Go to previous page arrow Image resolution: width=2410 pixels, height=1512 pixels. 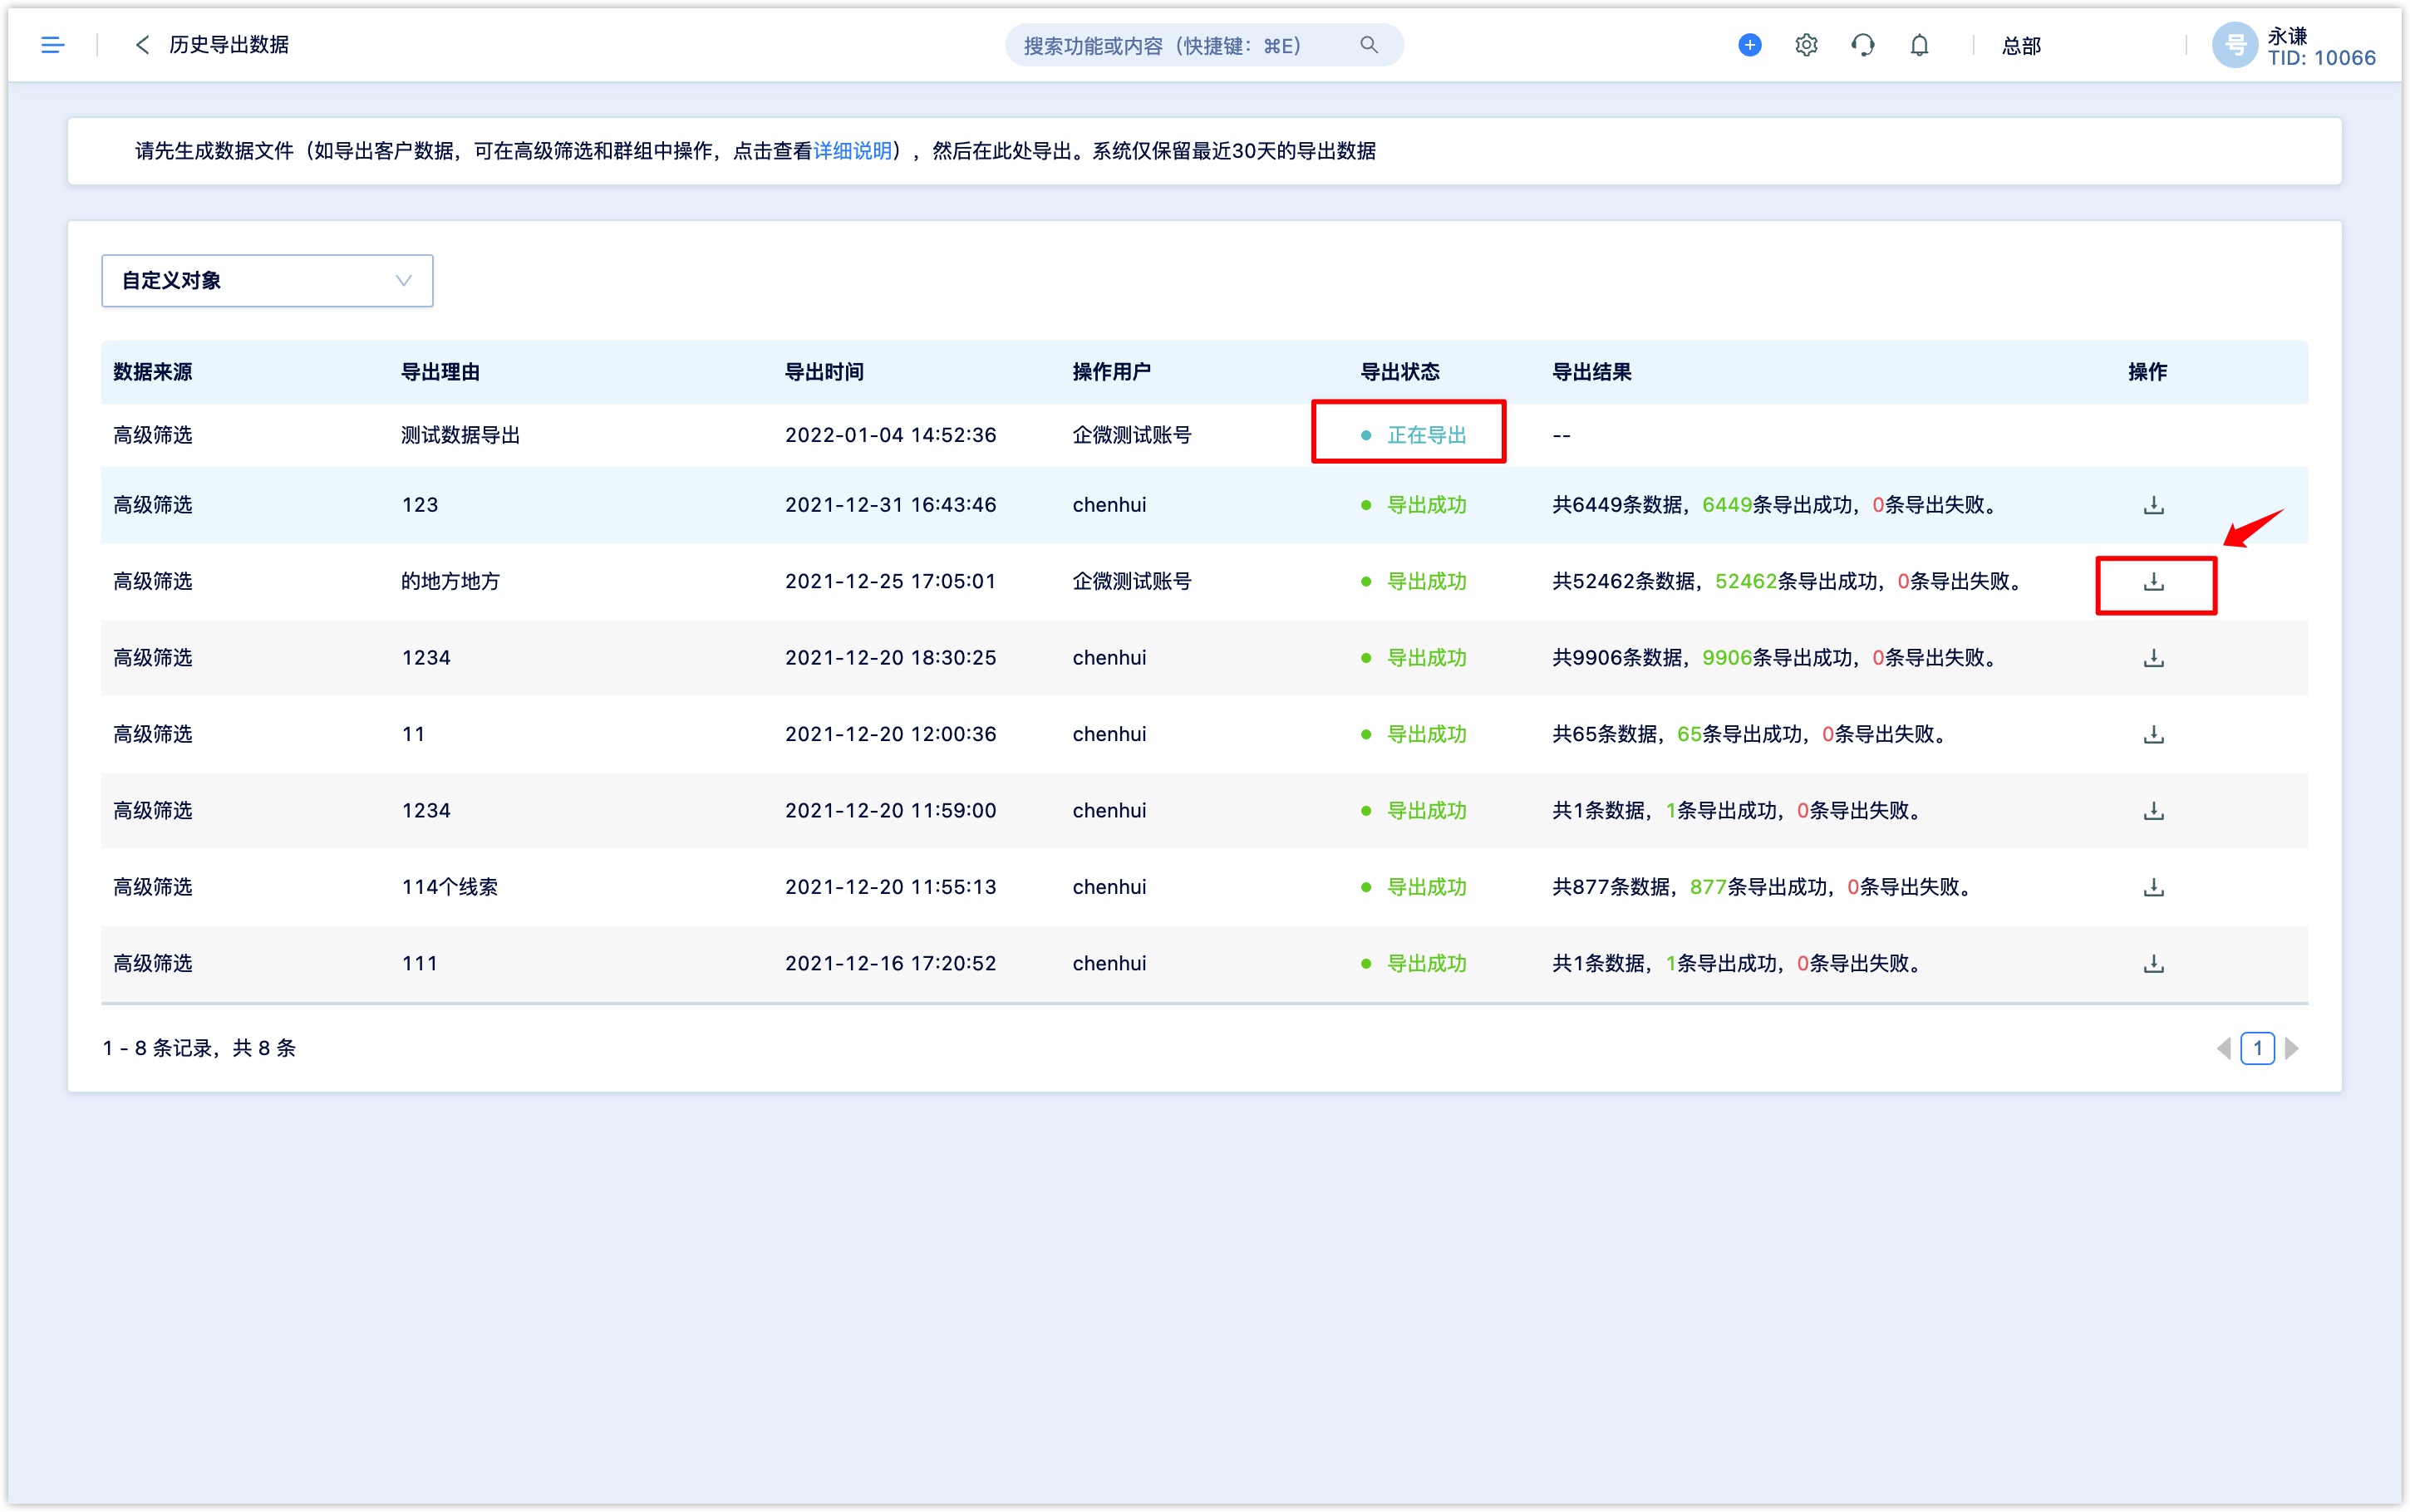click(2223, 1048)
